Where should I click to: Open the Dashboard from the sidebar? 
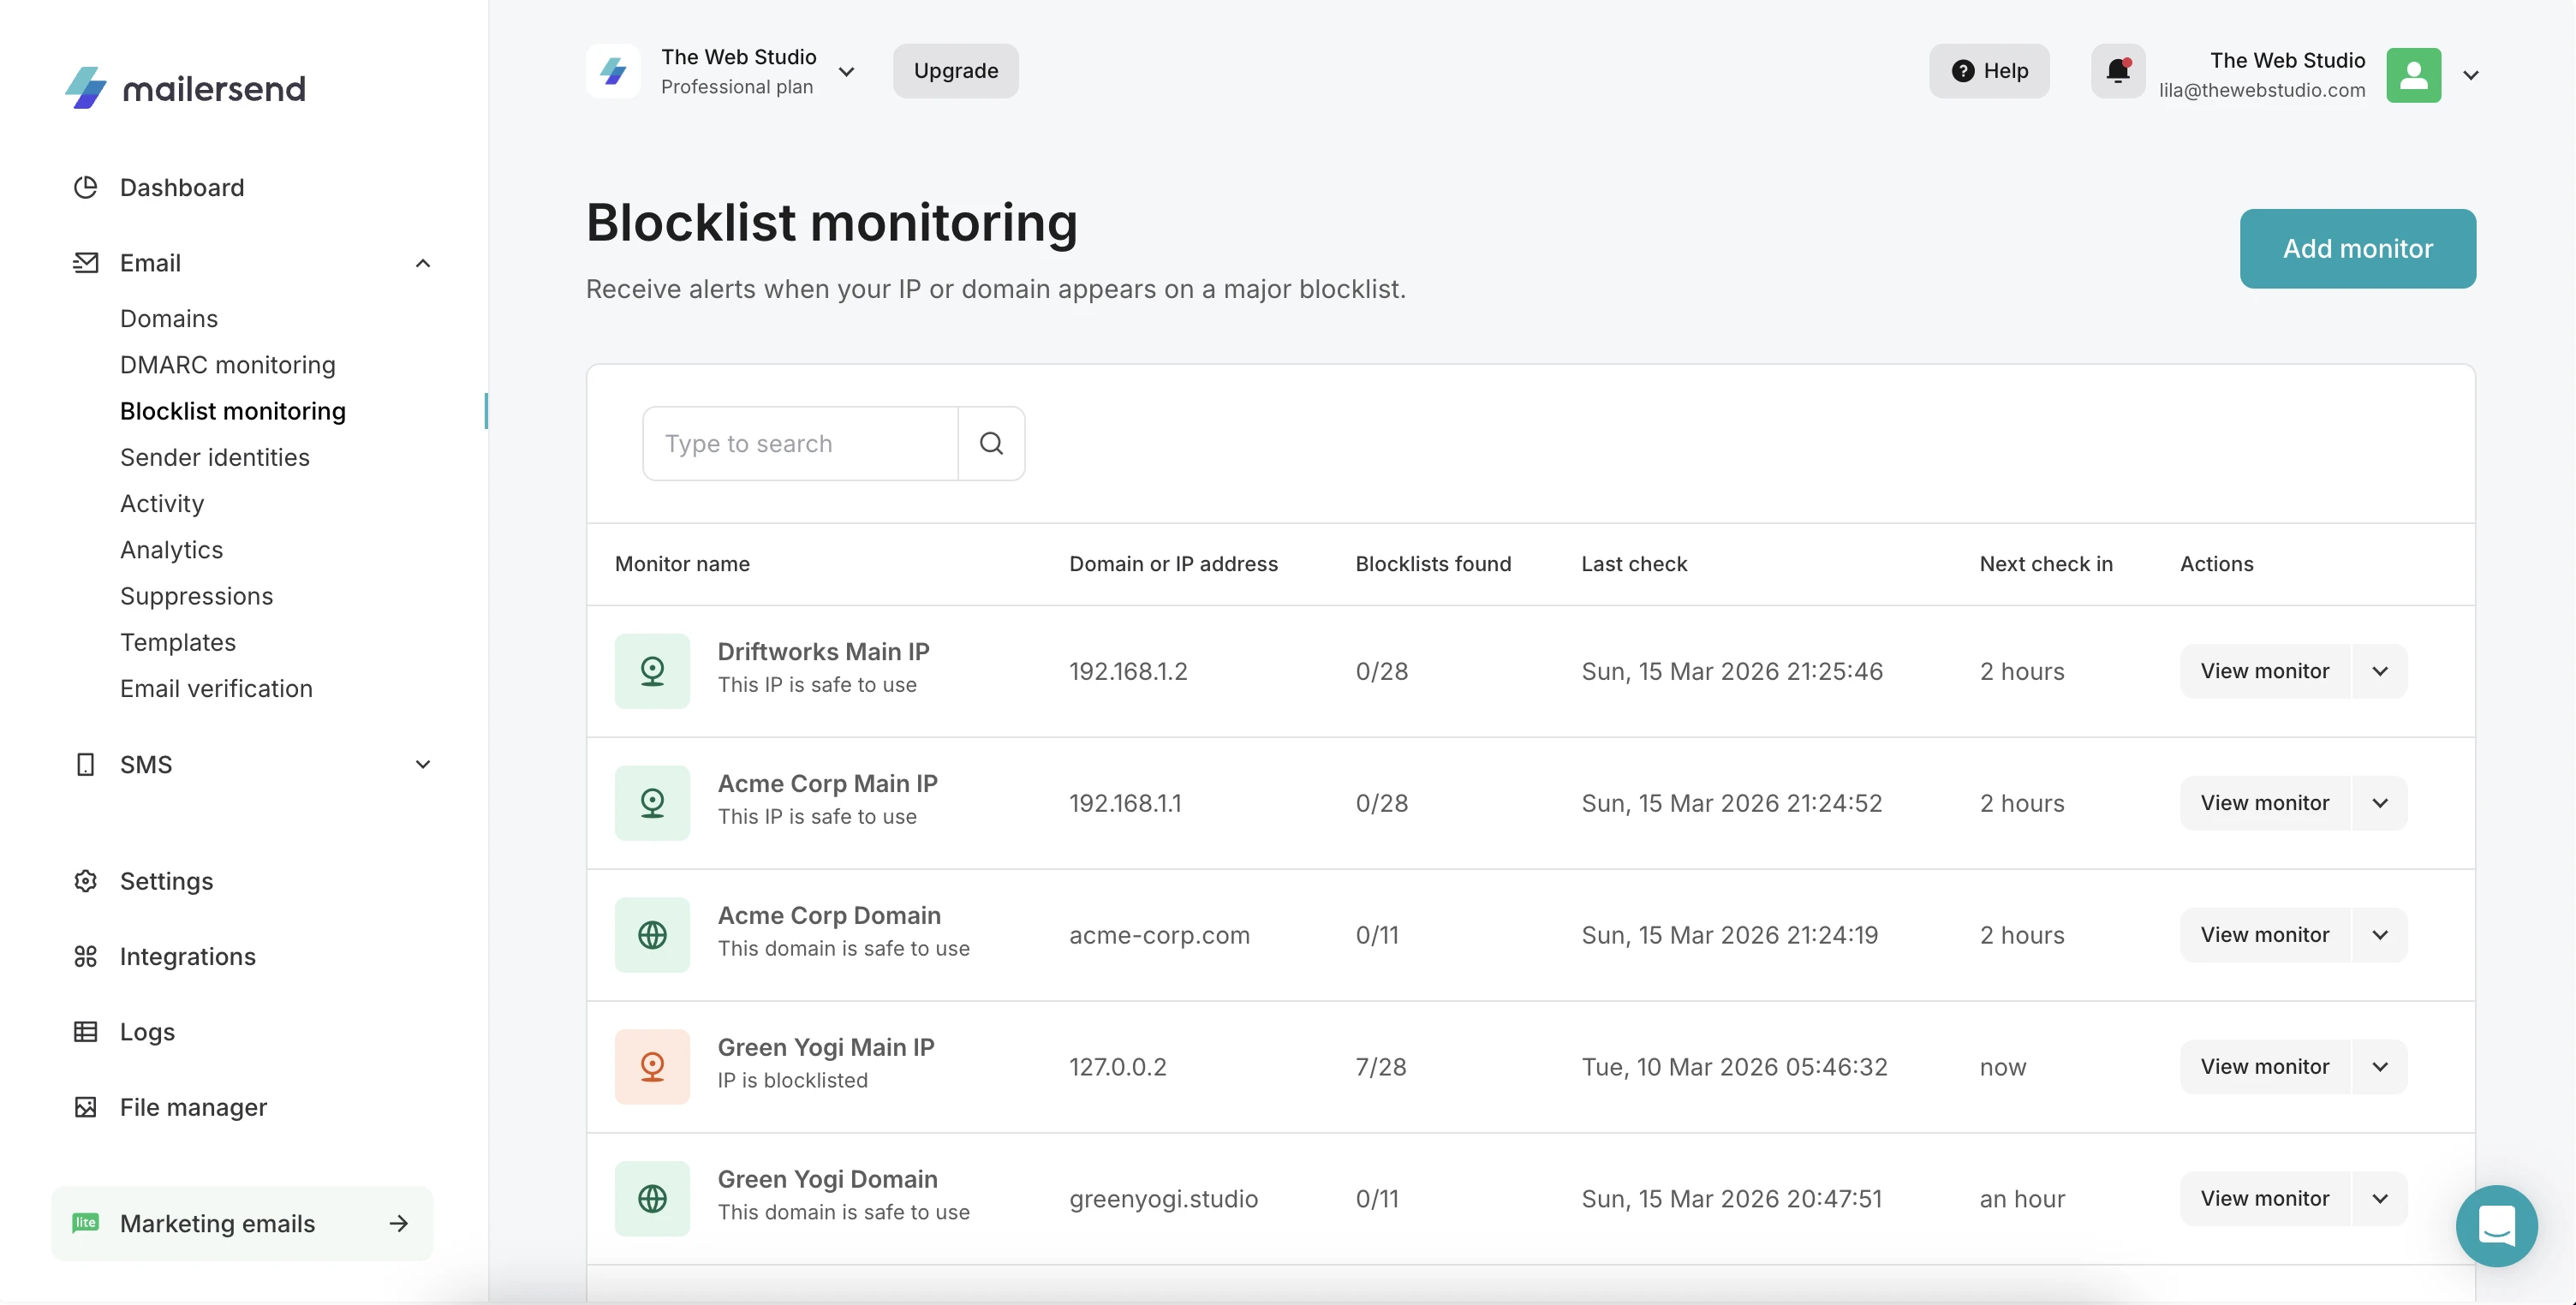(x=182, y=187)
